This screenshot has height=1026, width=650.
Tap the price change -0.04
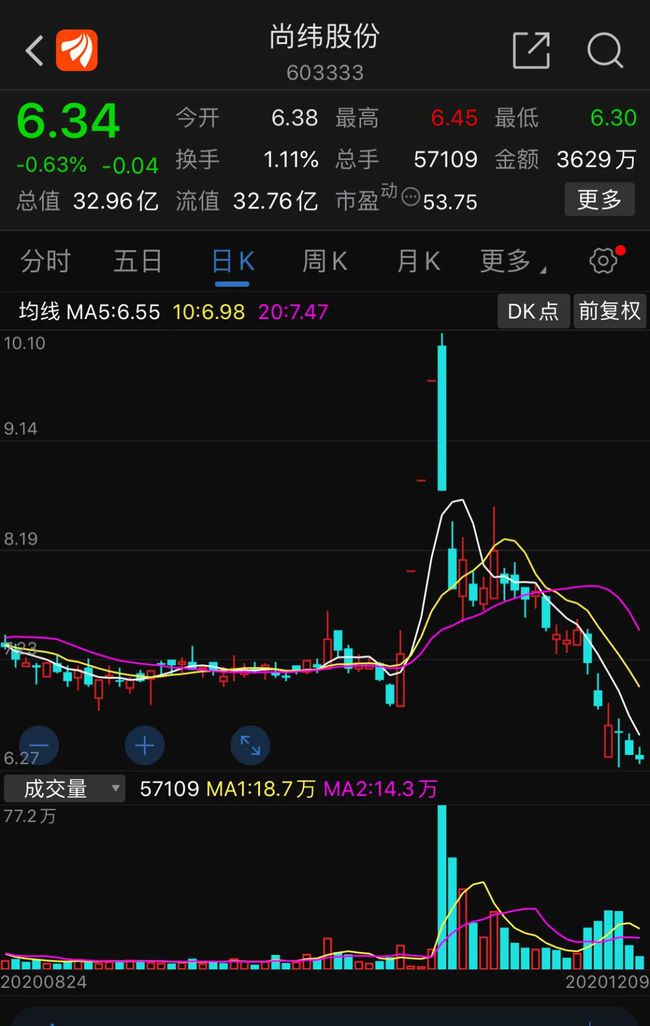(x=130, y=166)
